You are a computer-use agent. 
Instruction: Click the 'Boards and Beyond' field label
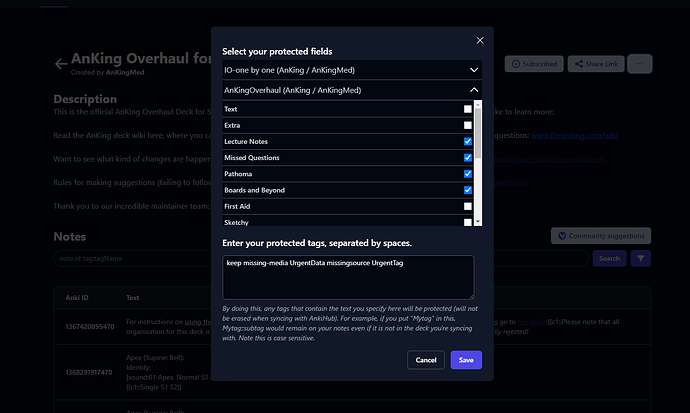tap(254, 190)
